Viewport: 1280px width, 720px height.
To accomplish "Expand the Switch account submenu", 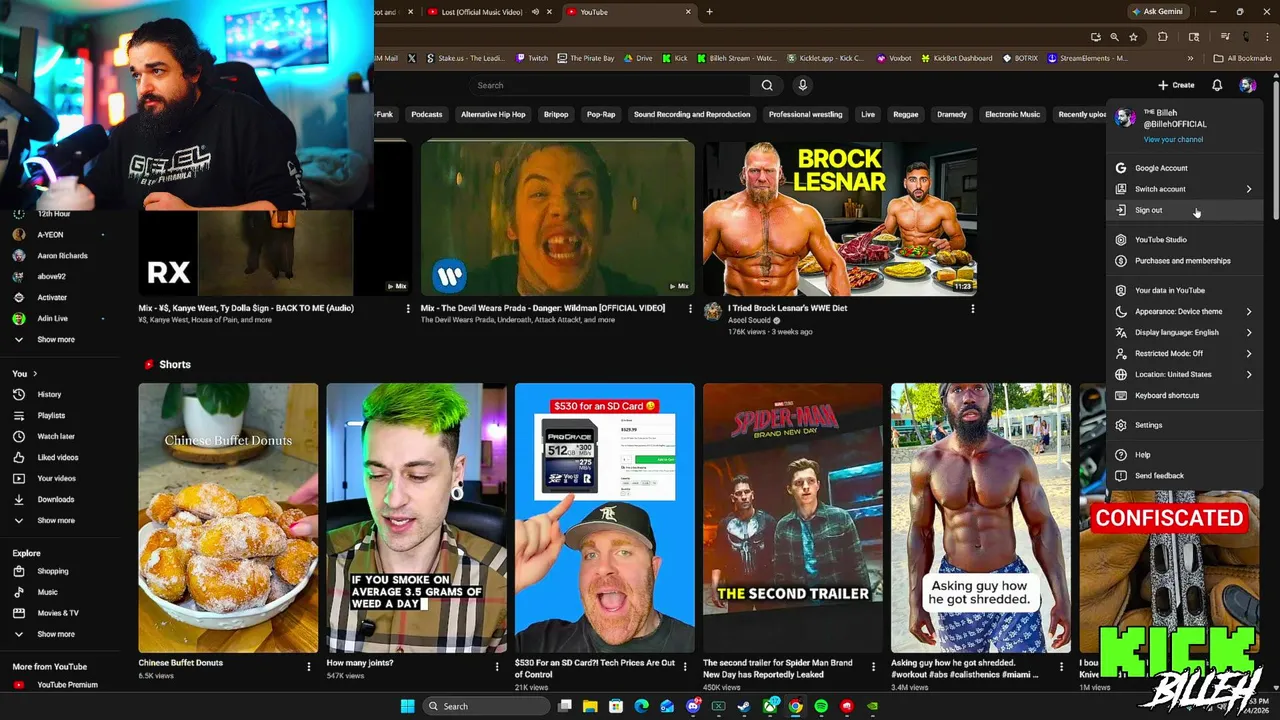I will point(1185,189).
